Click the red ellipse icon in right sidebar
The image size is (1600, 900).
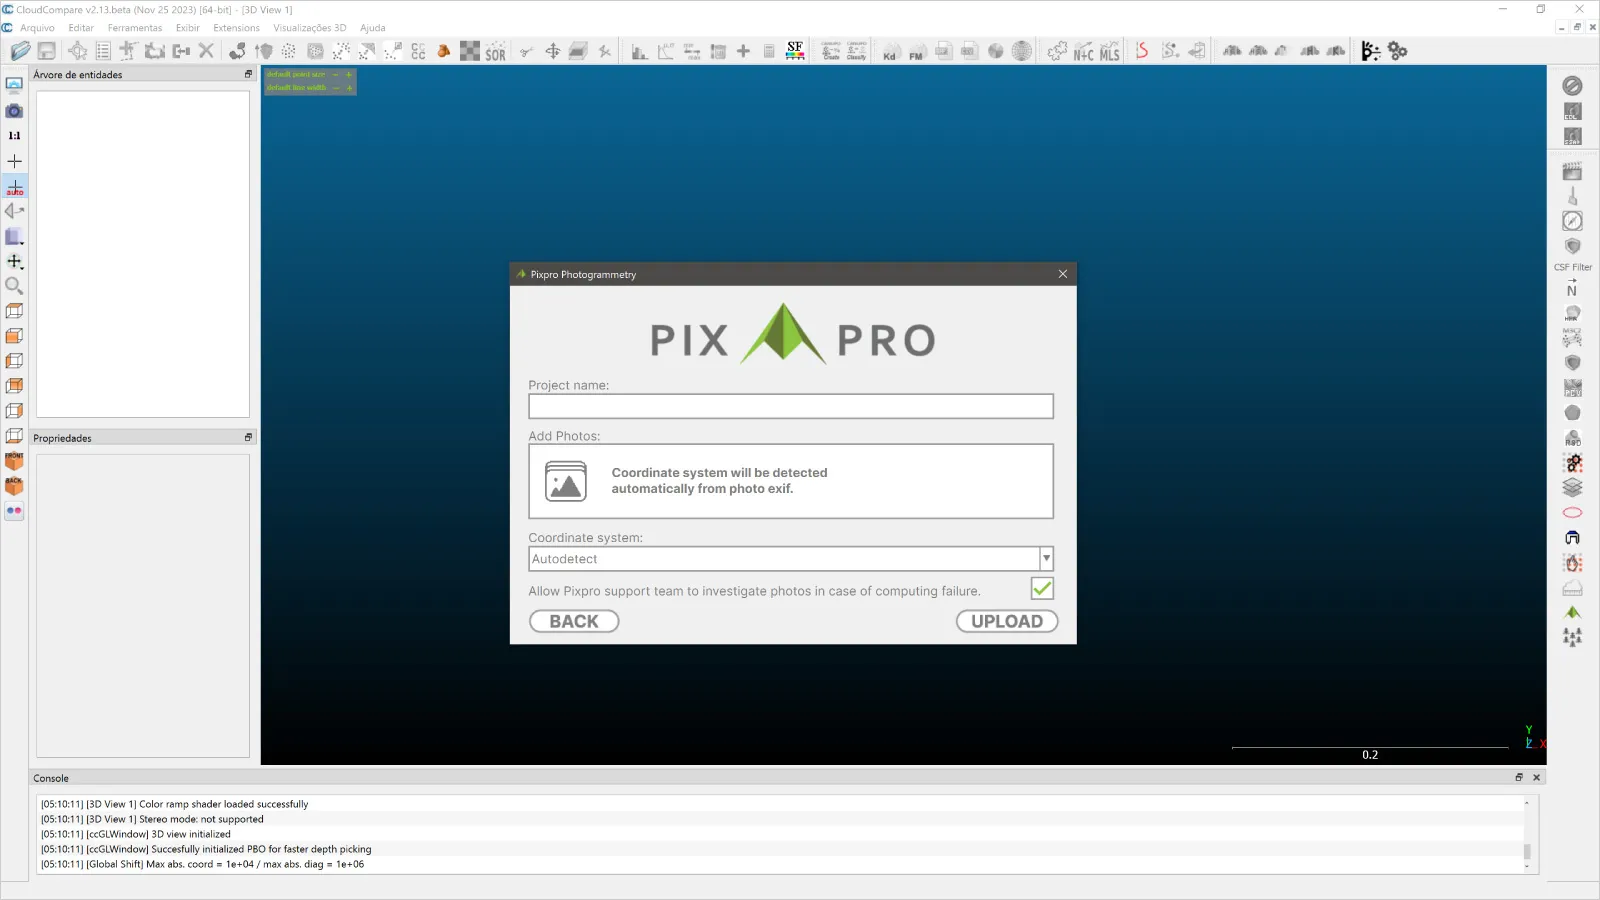(1573, 513)
